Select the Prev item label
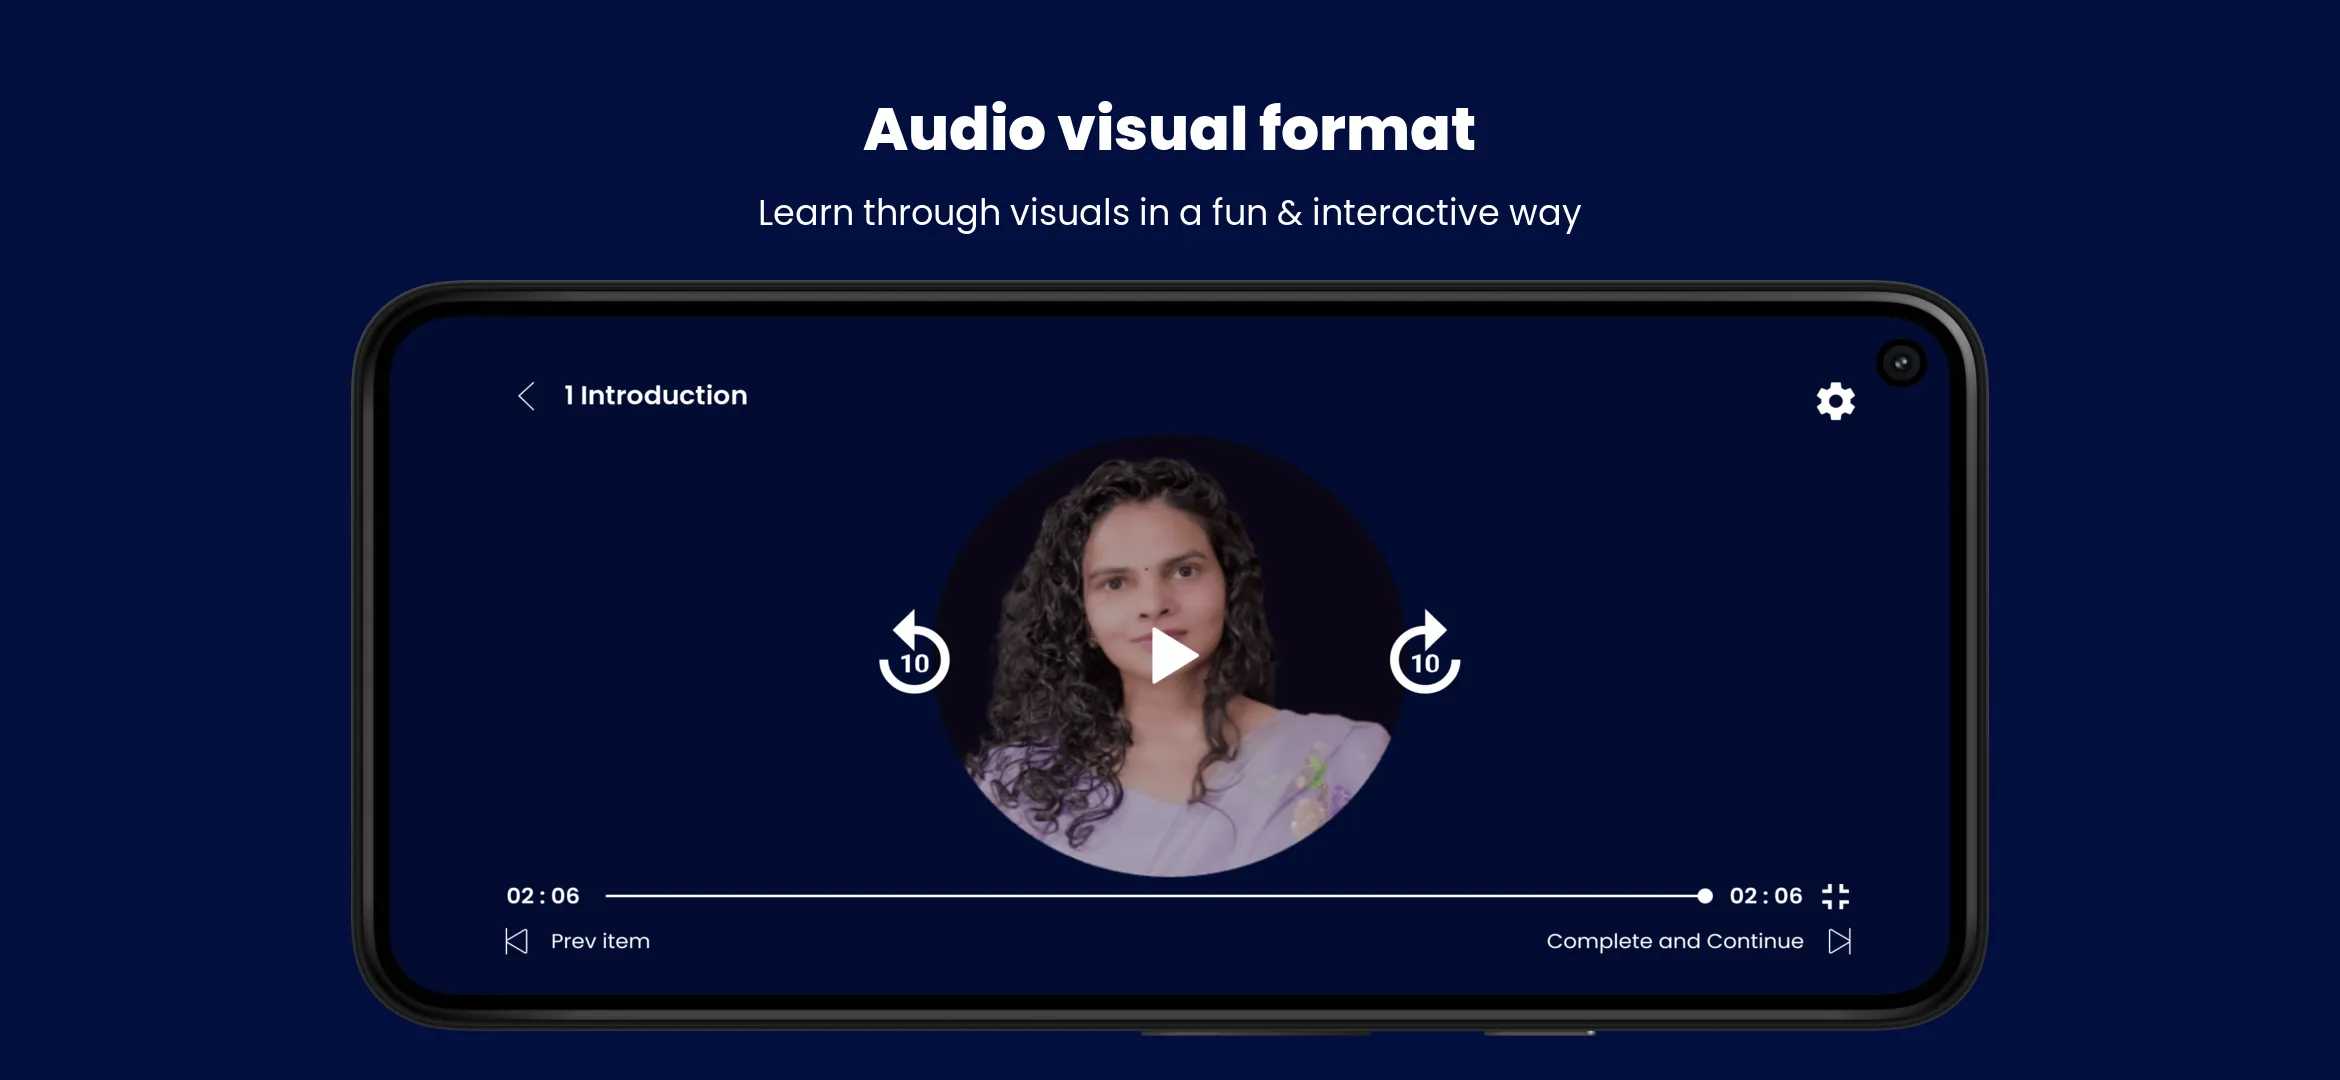Viewport: 2340px width, 1080px height. click(600, 941)
